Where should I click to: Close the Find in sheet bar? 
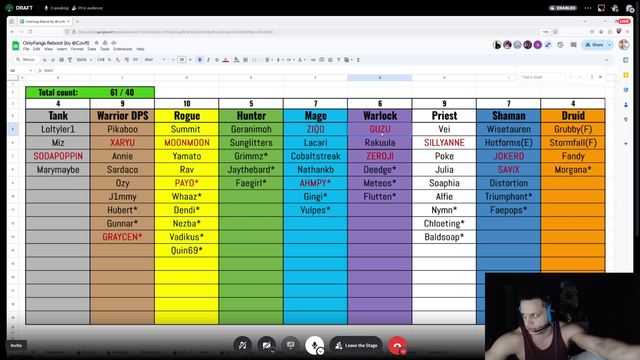[x=600, y=77]
